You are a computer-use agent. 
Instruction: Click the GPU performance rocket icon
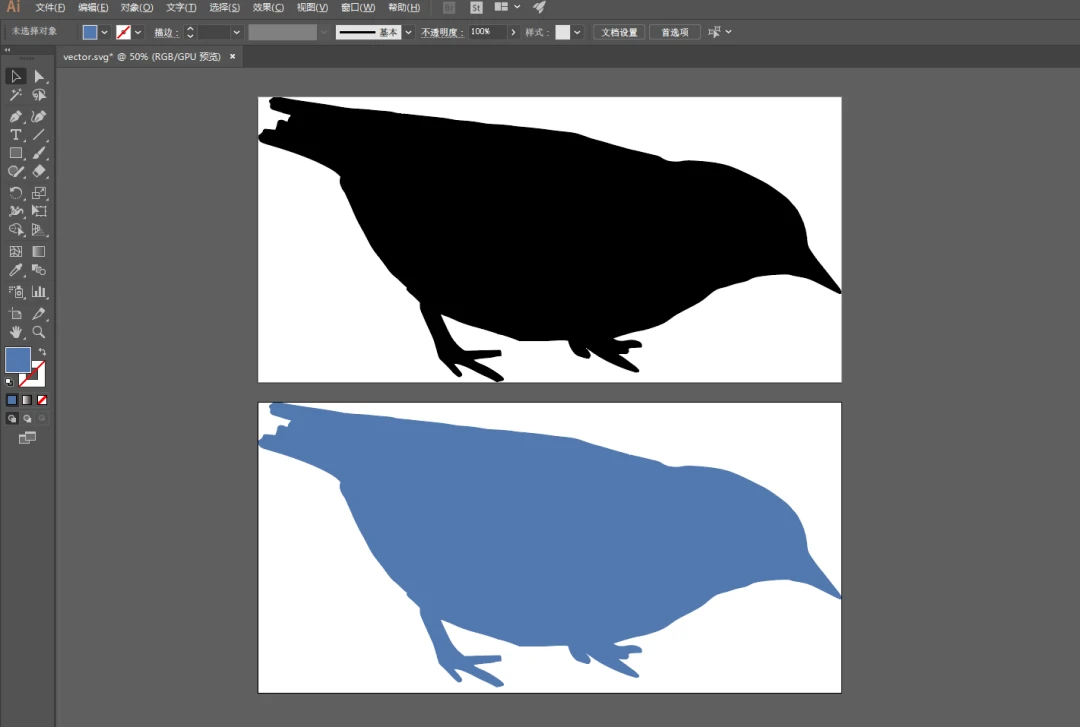click(539, 8)
